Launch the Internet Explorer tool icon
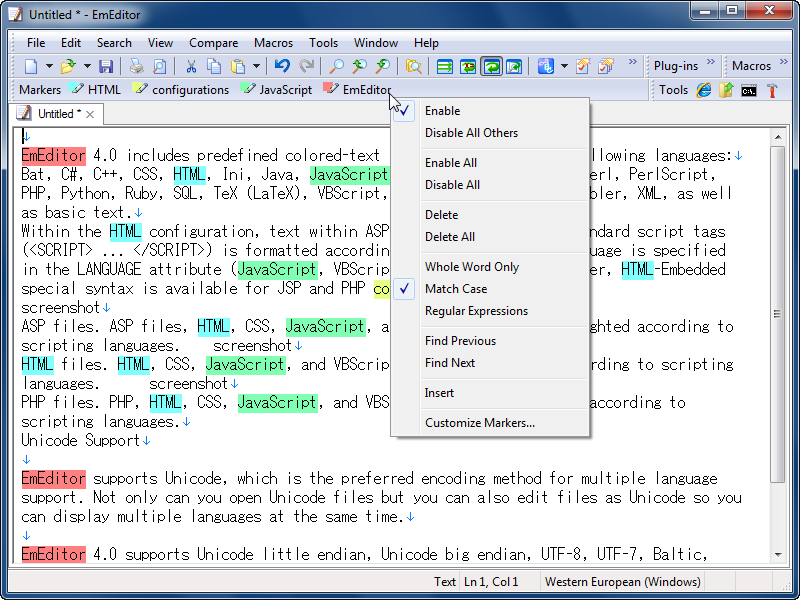800x600 pixels. (704, 90)
